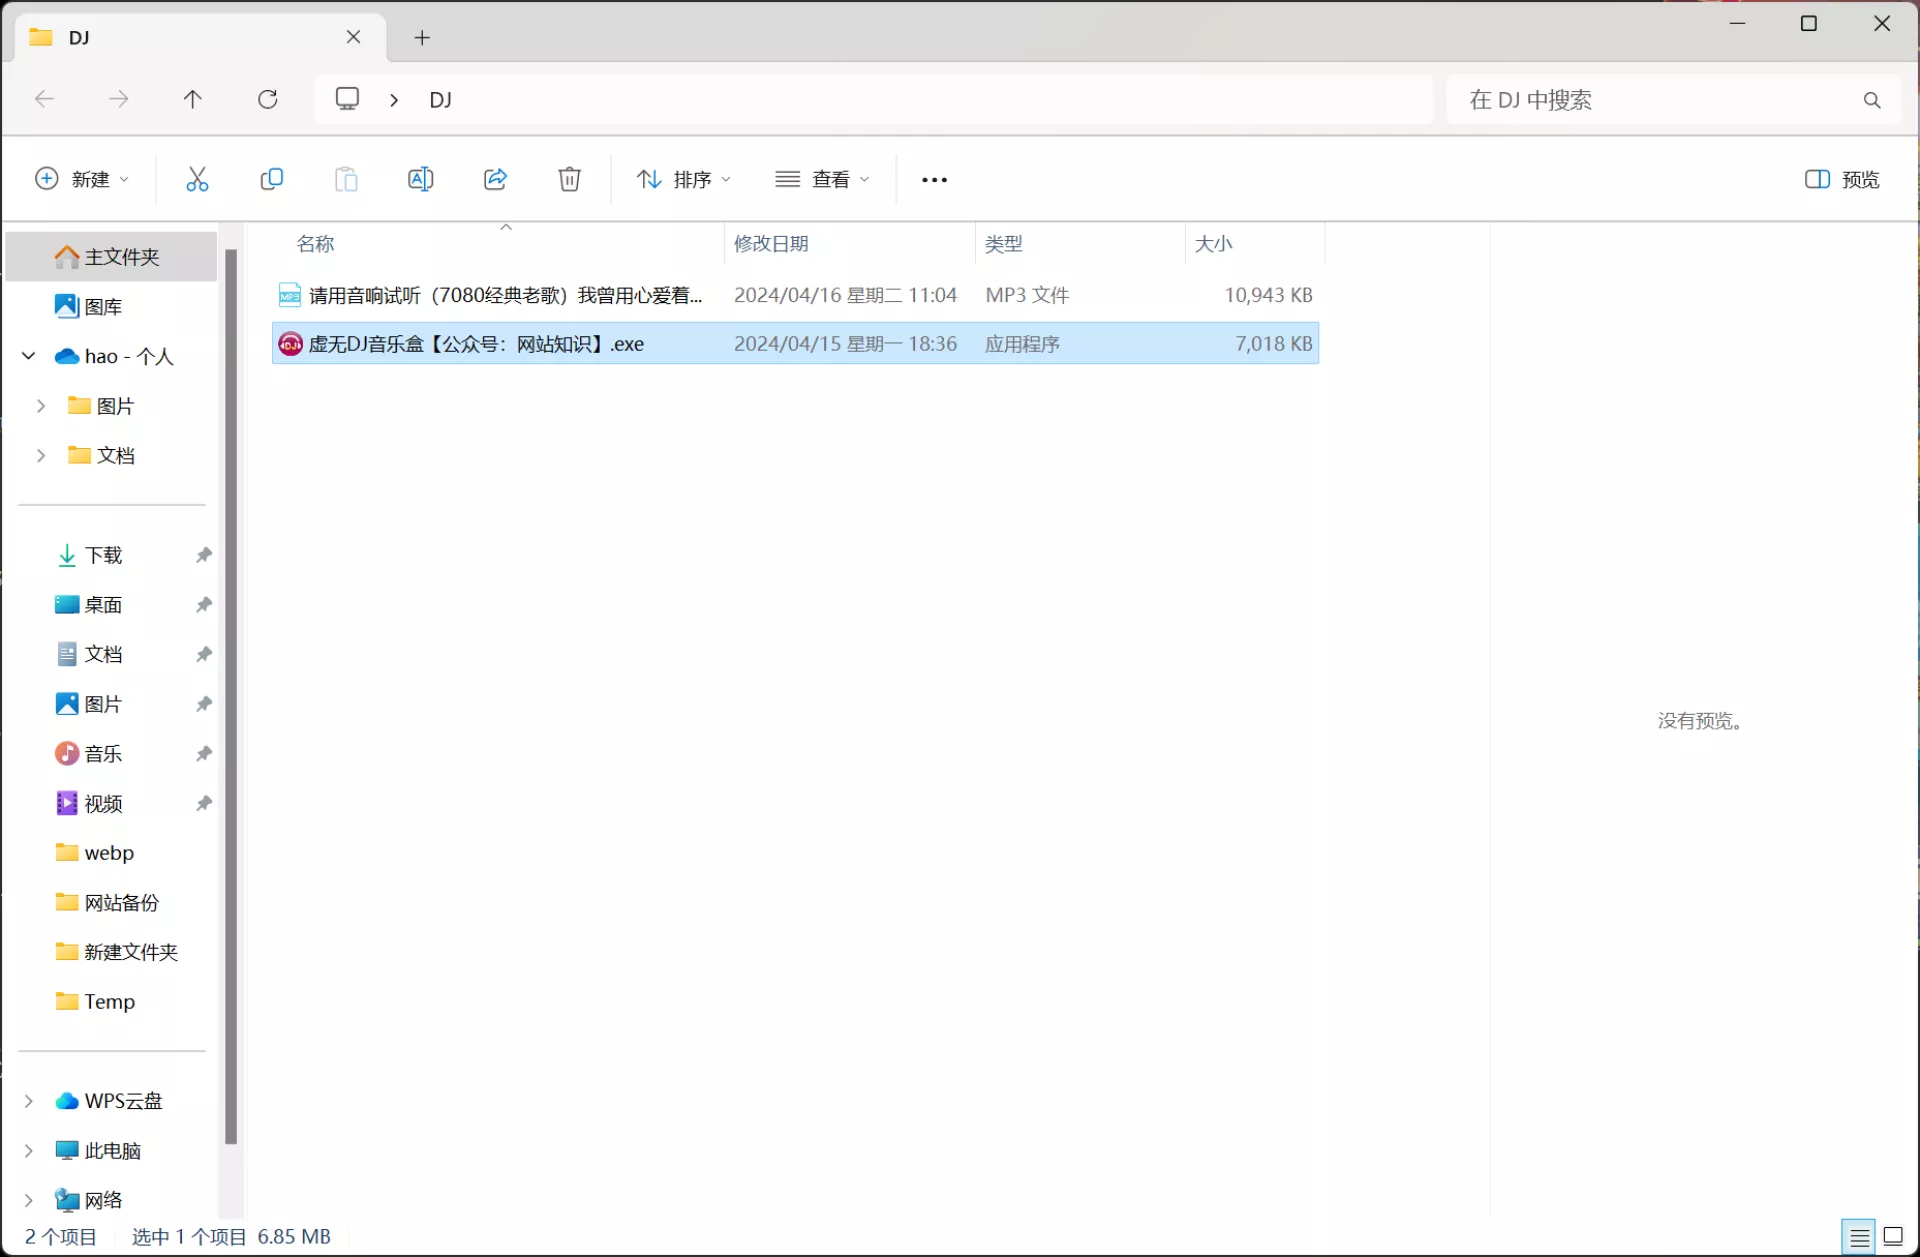Open the 查看 view dropdown
This screenshot has width=1920, height=1257.
[x=822, y=179]
